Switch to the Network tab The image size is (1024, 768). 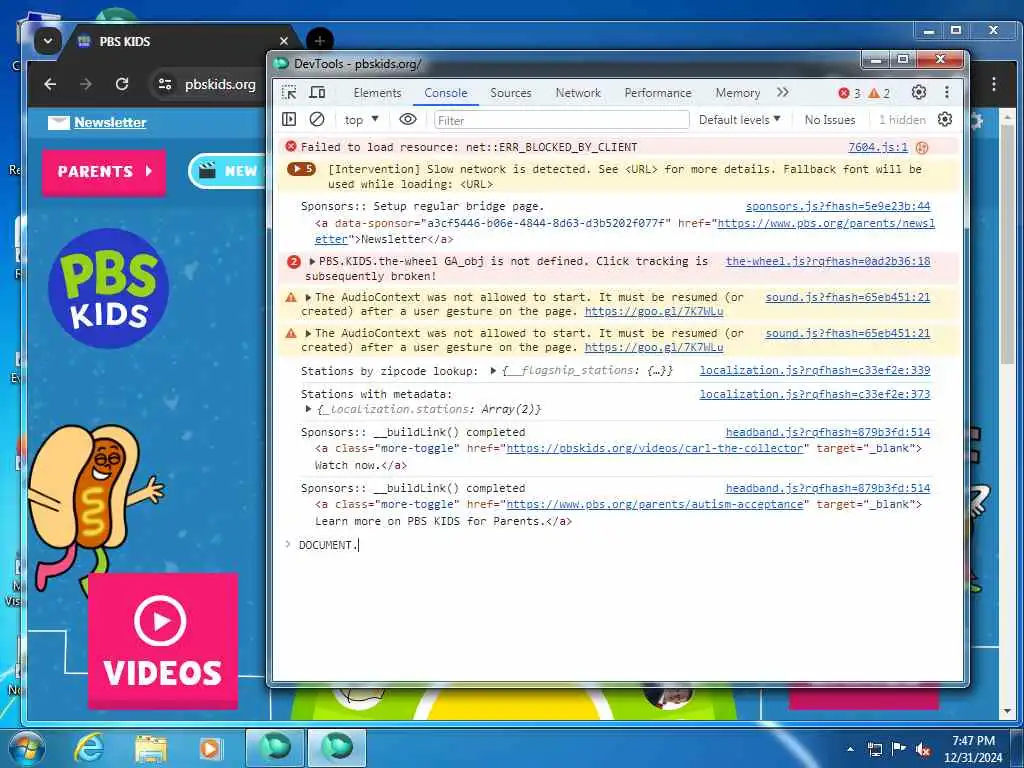(578, 93)
